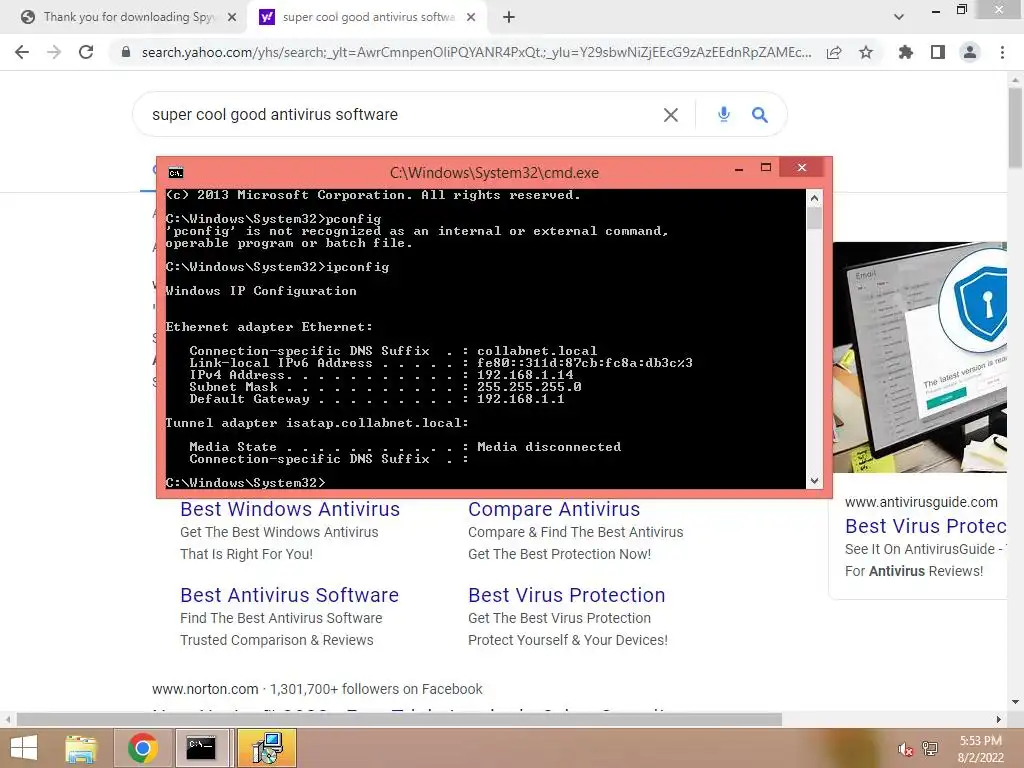This screenshot has width=1024, height=768.
Task: Clear the Yahoo search box text
Action: tap(671, 115)
